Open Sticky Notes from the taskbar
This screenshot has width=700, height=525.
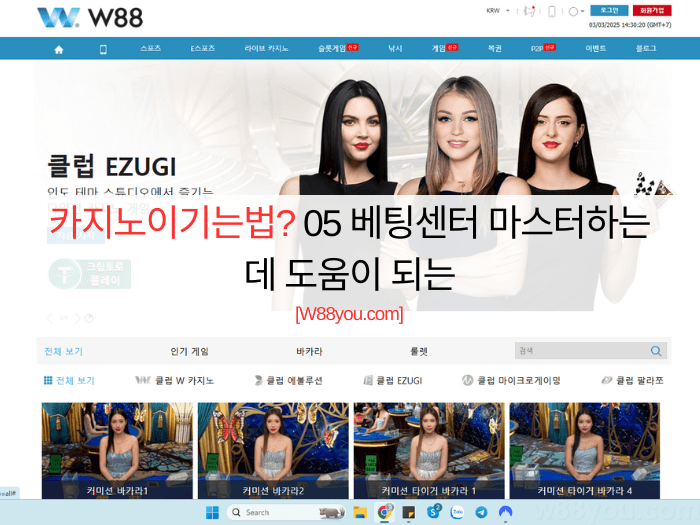click(x=408, y=512)
